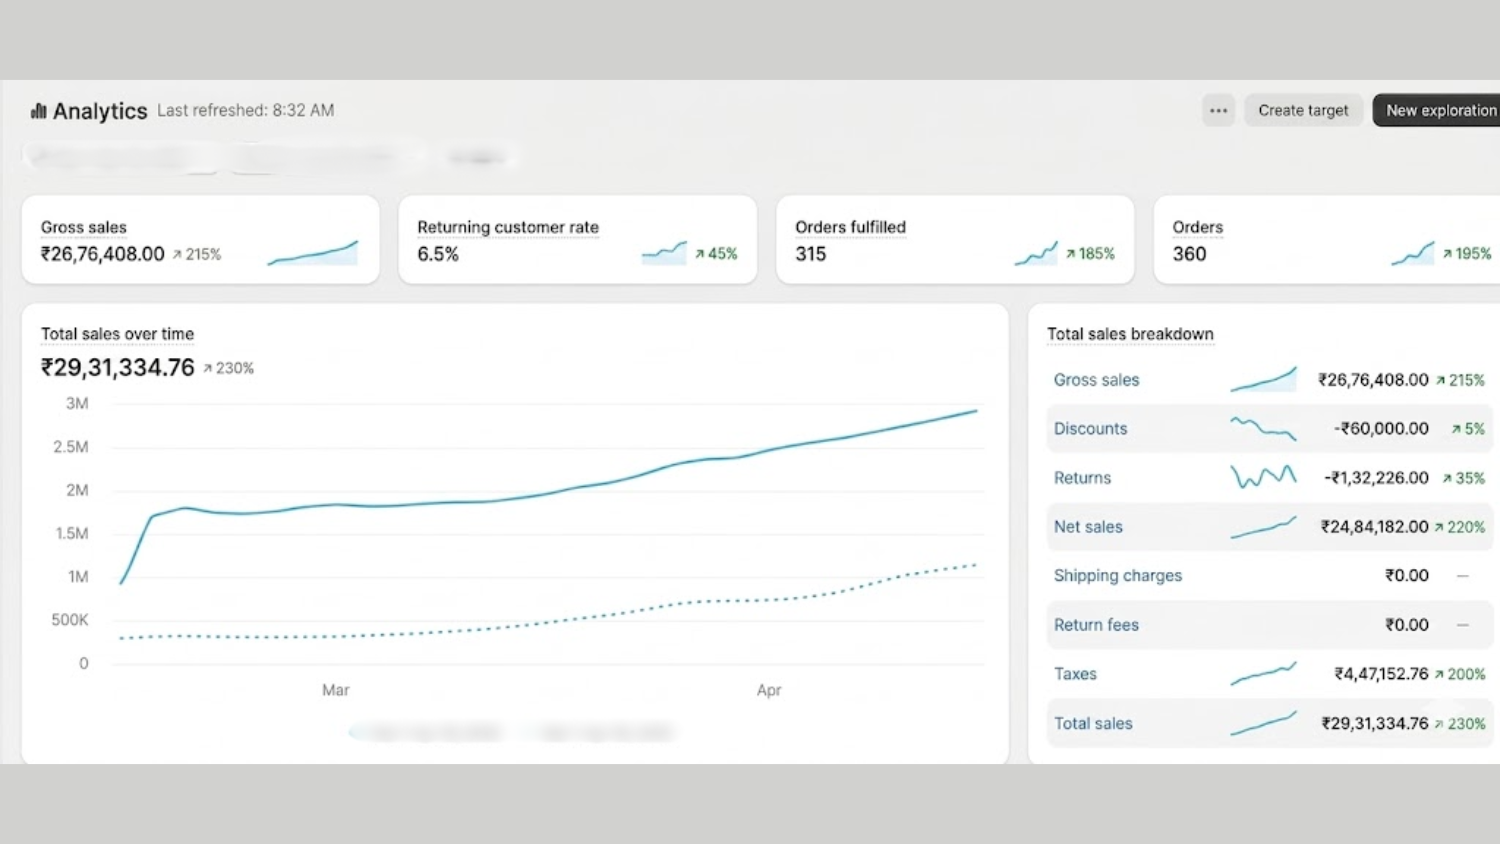Click the 3M label on the y-axis
1500x844 pixels.
[77, 404]
